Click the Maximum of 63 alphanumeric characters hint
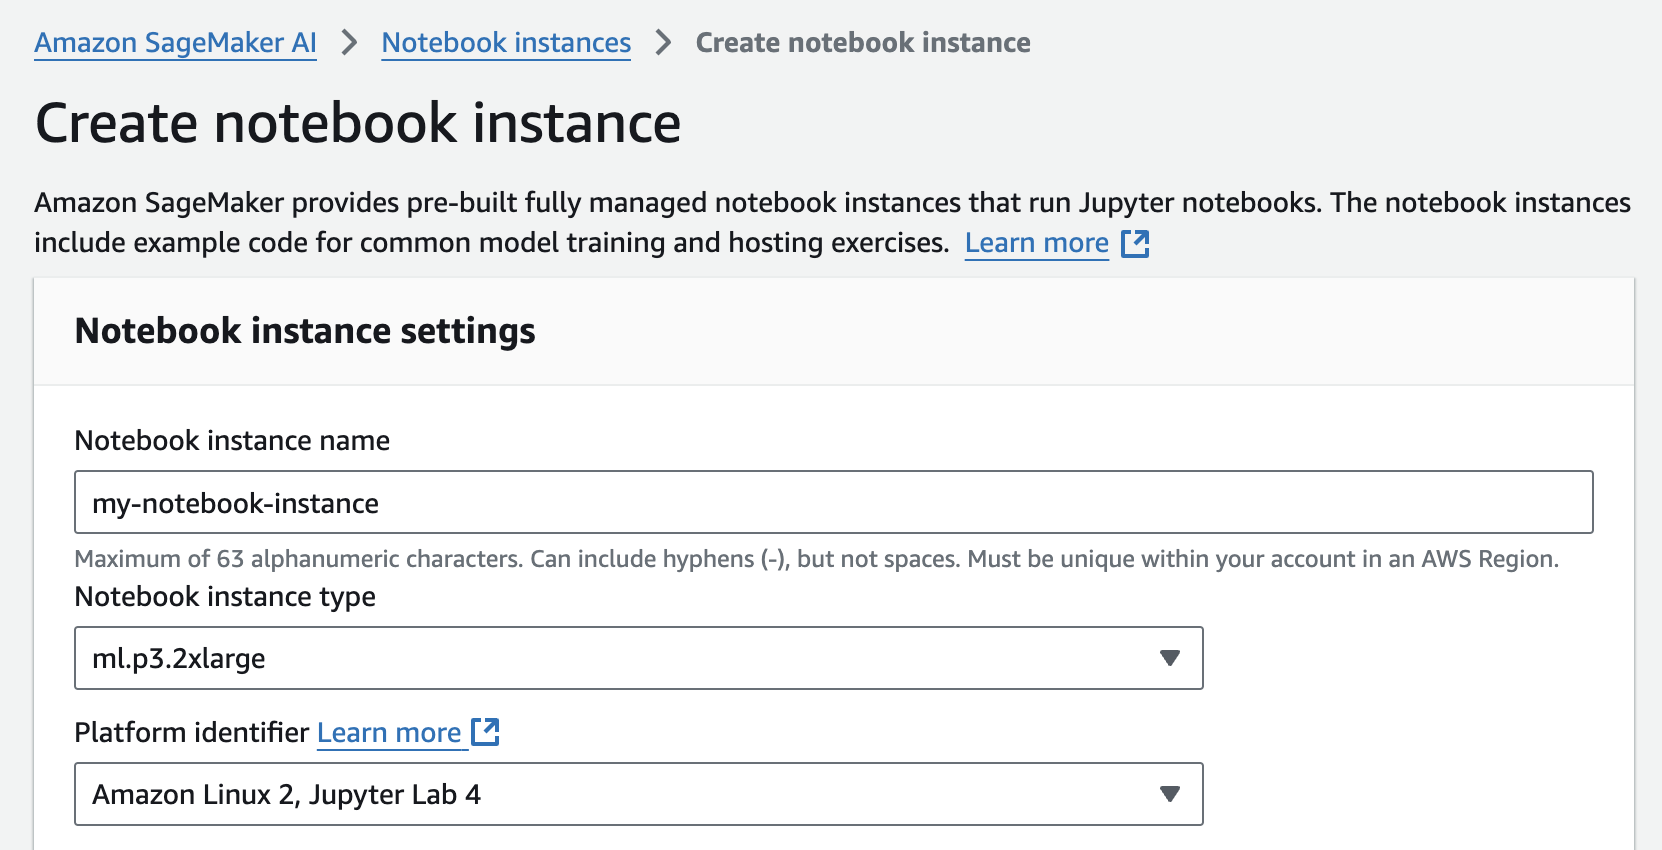Viewport: 1662px width, 850px height. (817, 559)
